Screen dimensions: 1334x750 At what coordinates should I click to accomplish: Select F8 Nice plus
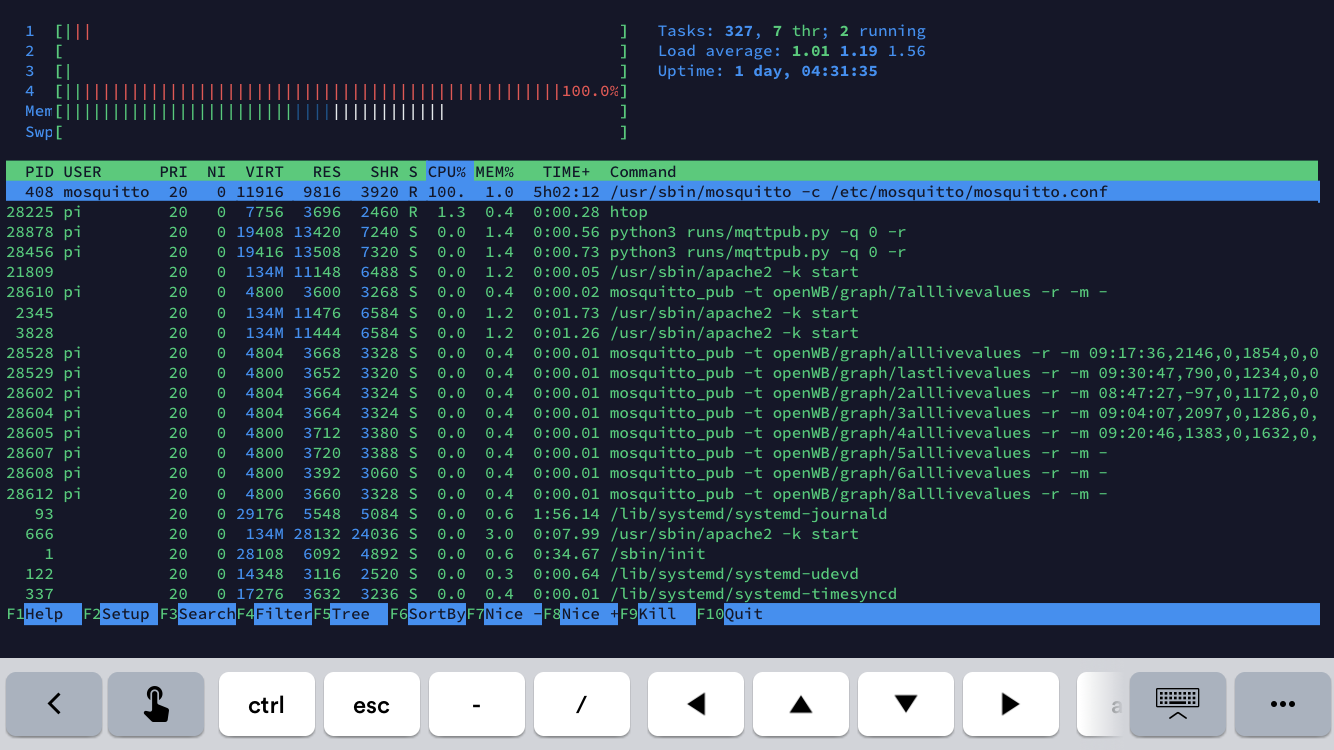click(581, 614)
